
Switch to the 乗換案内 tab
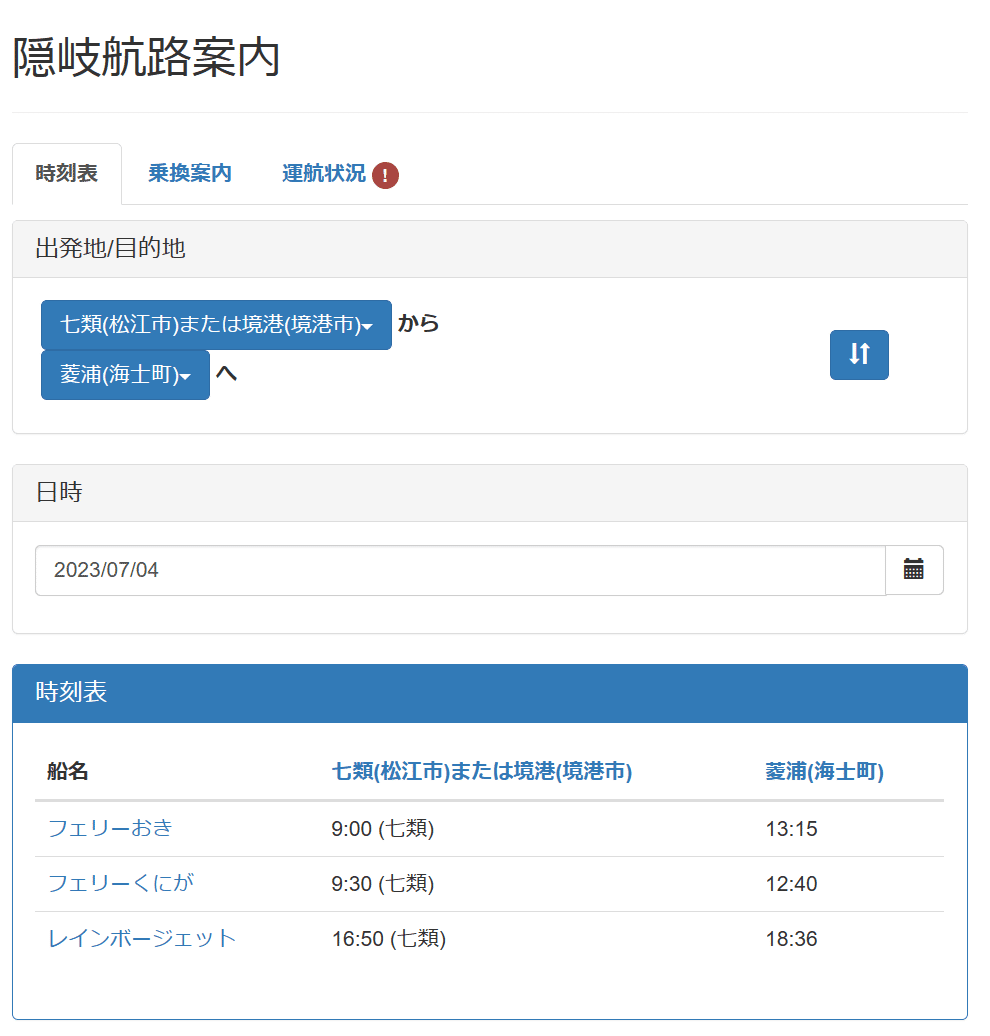coord(190,173)
